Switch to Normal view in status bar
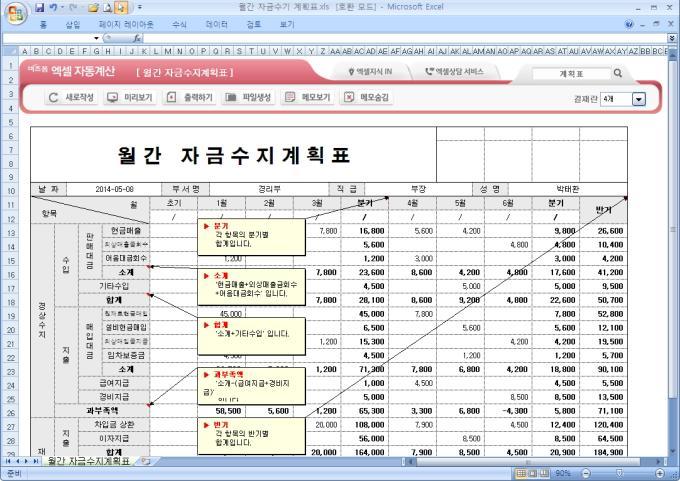The image size is (680, 481). click(521, 473)
